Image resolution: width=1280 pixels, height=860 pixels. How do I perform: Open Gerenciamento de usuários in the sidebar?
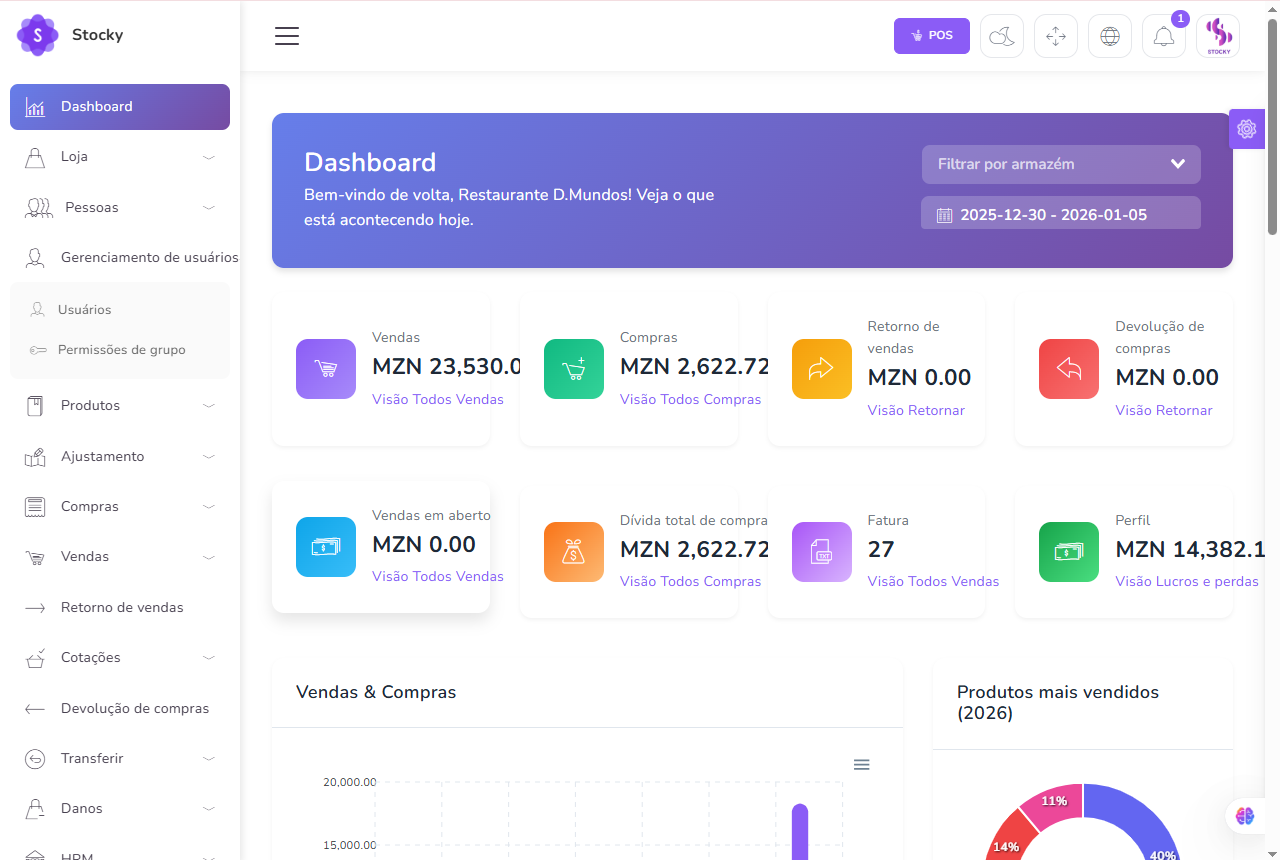pyautogui.click(x=150, y=257)
